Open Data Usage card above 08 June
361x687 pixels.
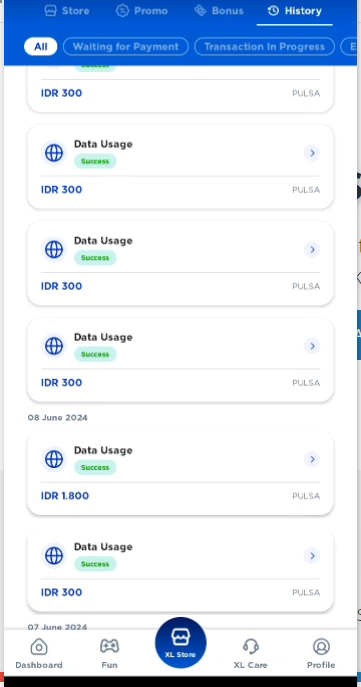pos(180,360)
